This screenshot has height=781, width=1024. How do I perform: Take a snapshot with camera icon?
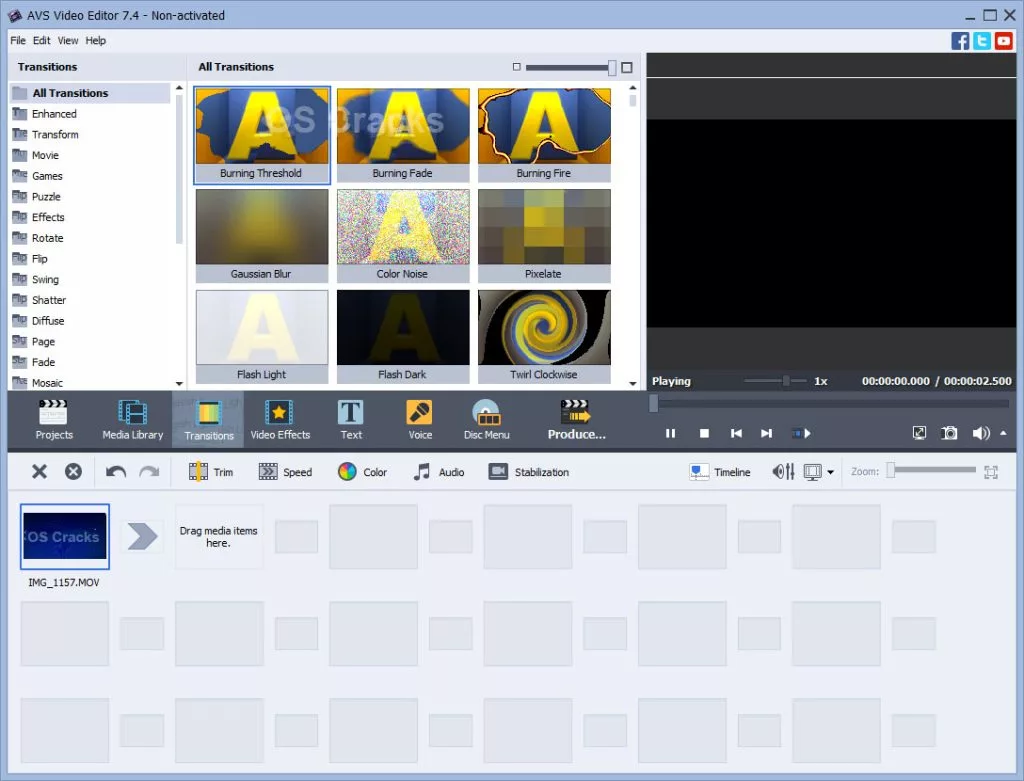pos(949,433)
